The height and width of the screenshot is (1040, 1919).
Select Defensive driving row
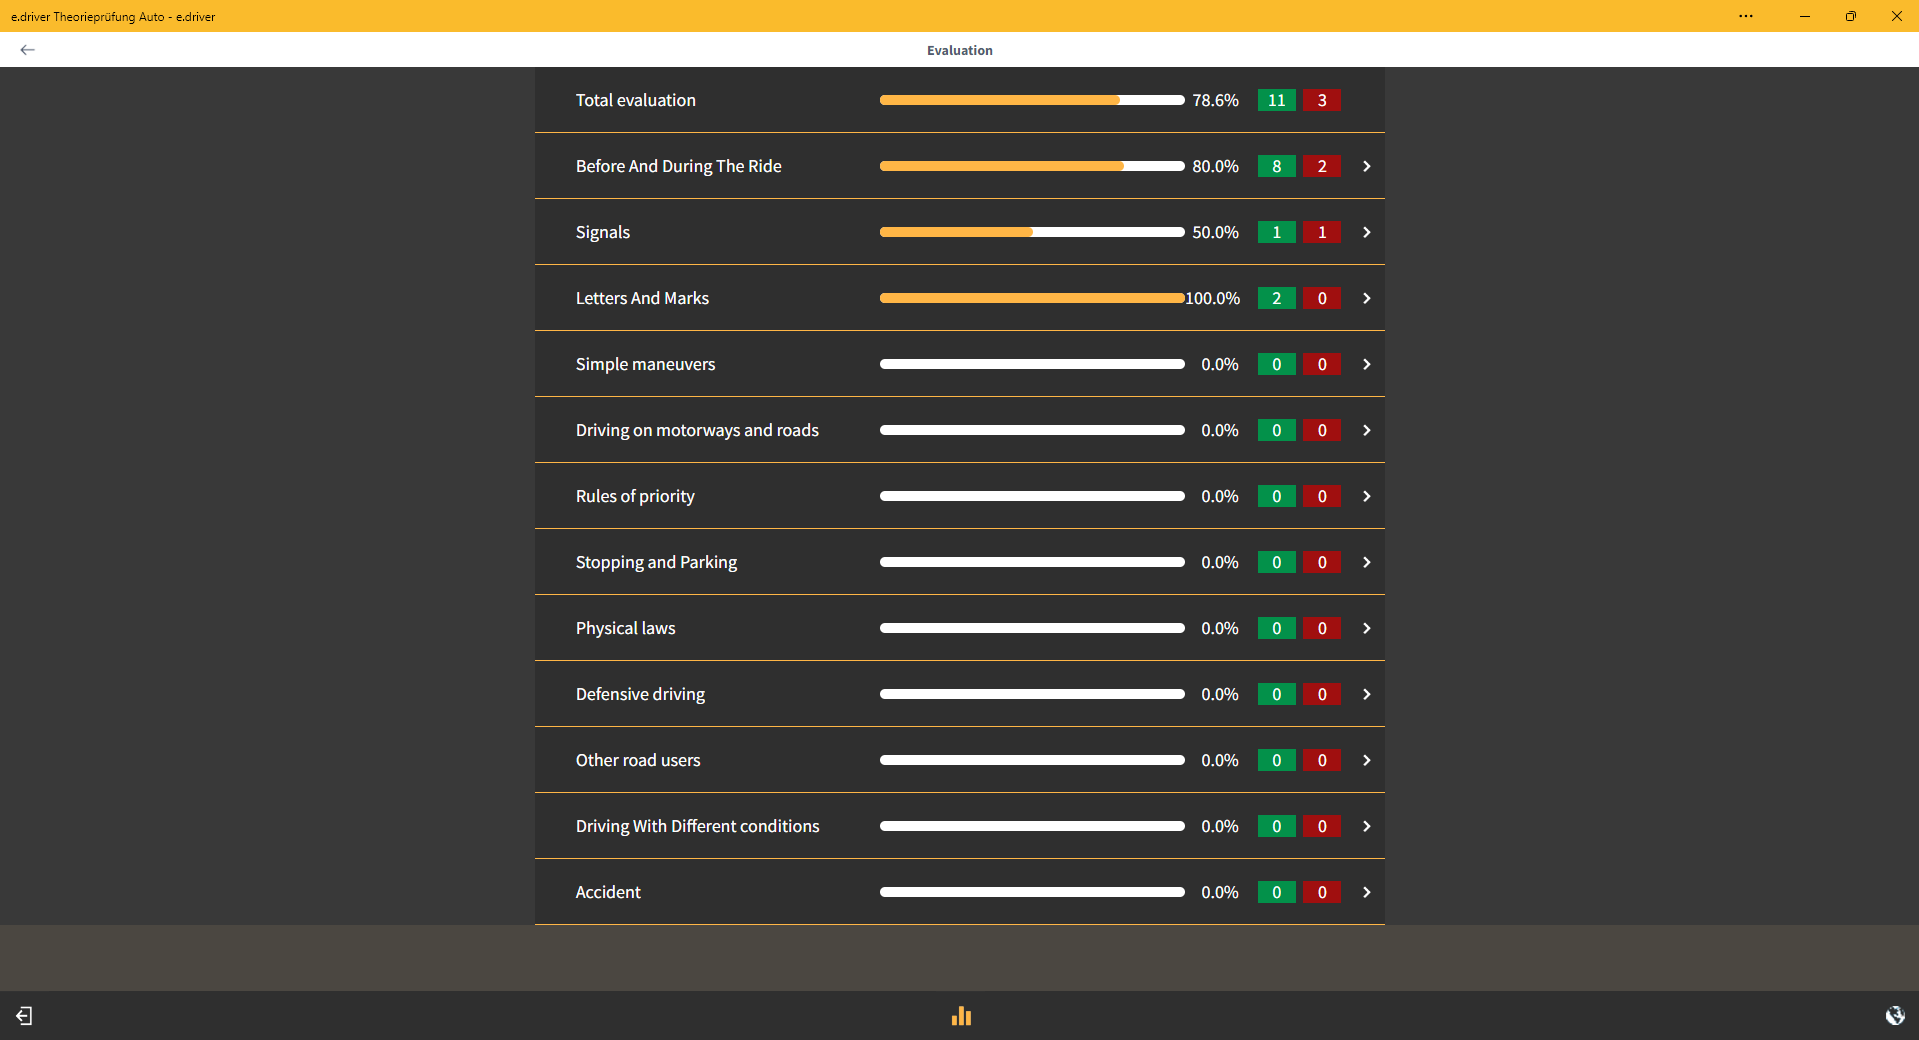[x=640, y=694]
